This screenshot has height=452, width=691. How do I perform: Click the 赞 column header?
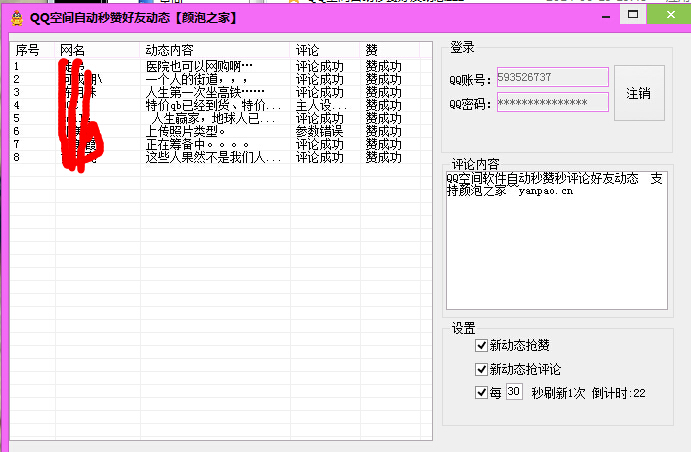tap(395, 50)
